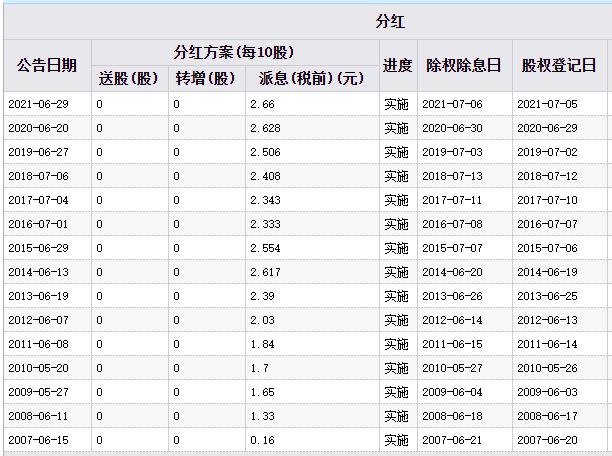The image size is (612, 456).
Task: Click dividend value 2.506
Action: [265, 152]
